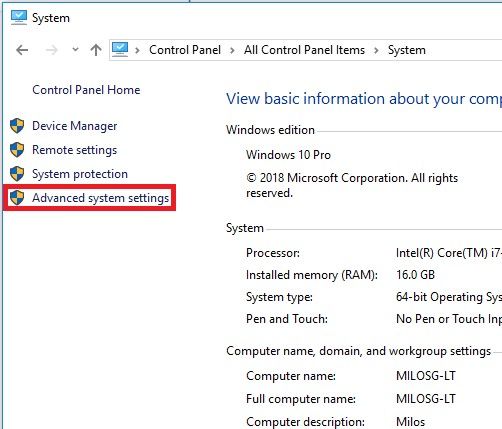Select the Control Panel breadcrumb item
Image resolution: width=502 pixels, height=429 pixels.
tap(185, 50)
